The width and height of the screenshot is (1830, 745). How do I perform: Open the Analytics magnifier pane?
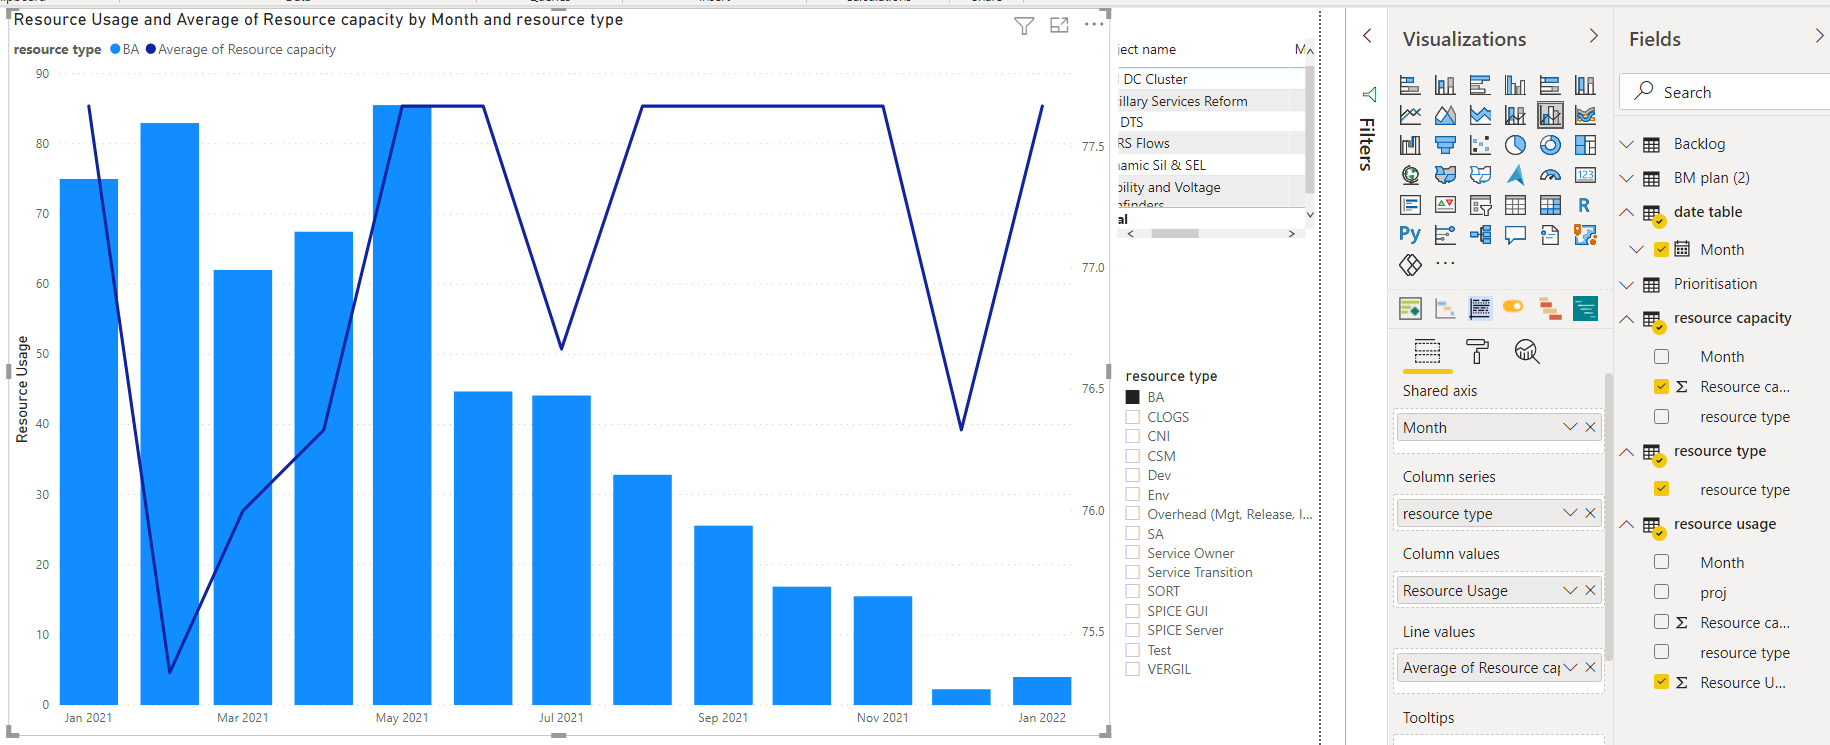tap(1527, 351)
